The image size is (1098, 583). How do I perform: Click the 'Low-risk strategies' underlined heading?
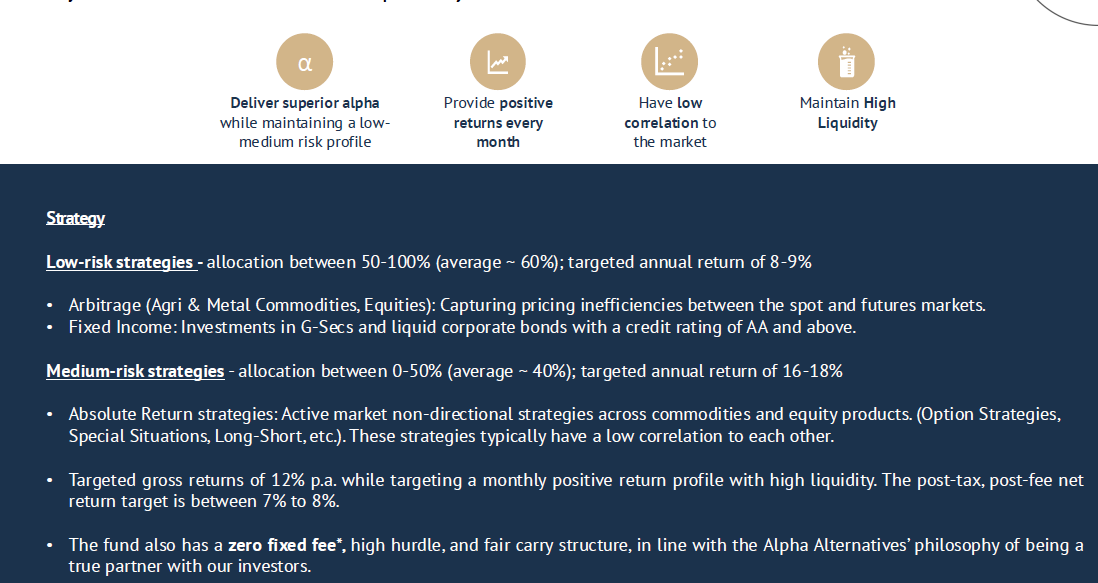point(123,262)
